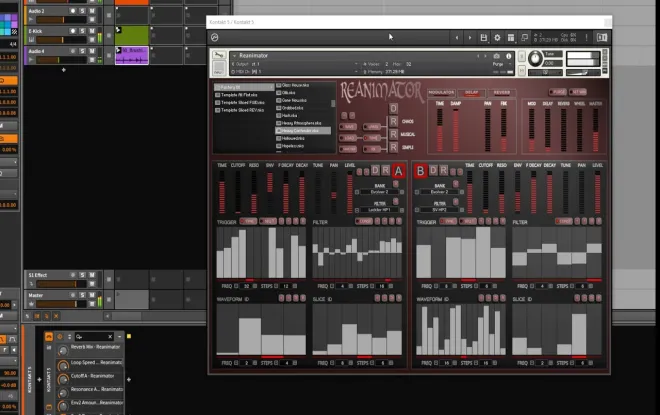Mute the Master track

[x=92, y=295]
